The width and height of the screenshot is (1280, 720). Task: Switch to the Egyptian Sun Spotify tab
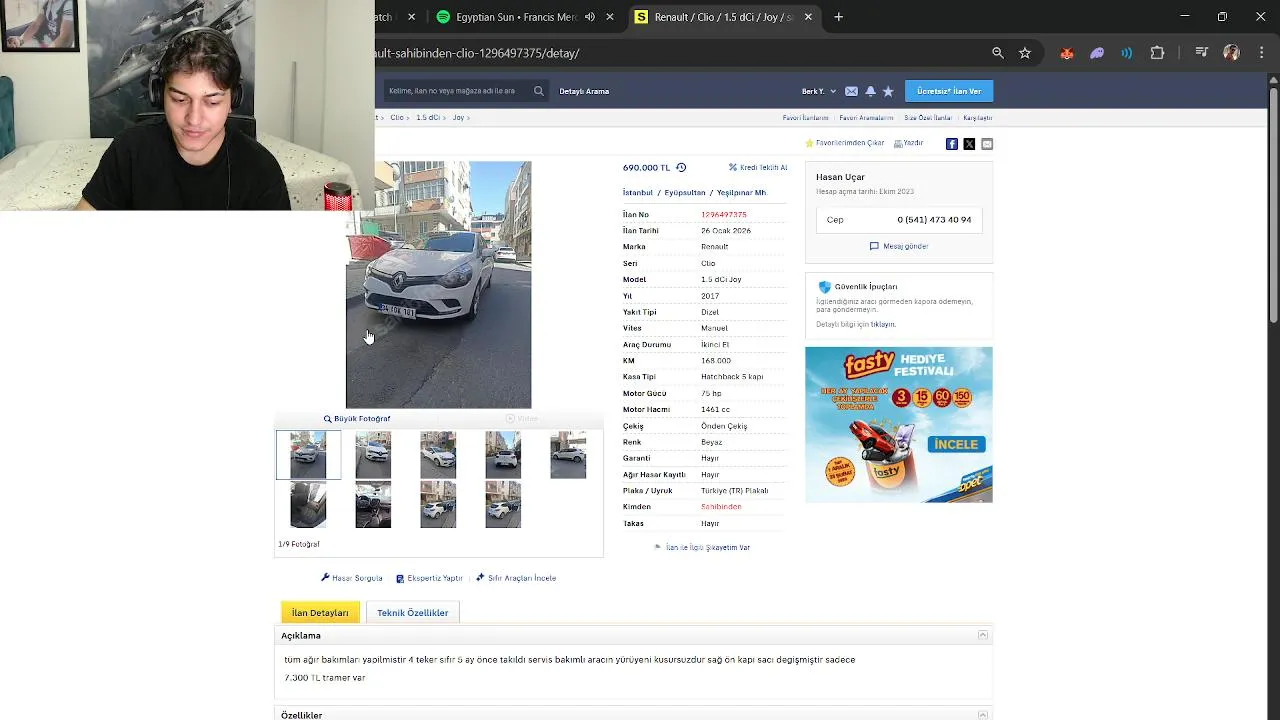[x=516, y=17]
